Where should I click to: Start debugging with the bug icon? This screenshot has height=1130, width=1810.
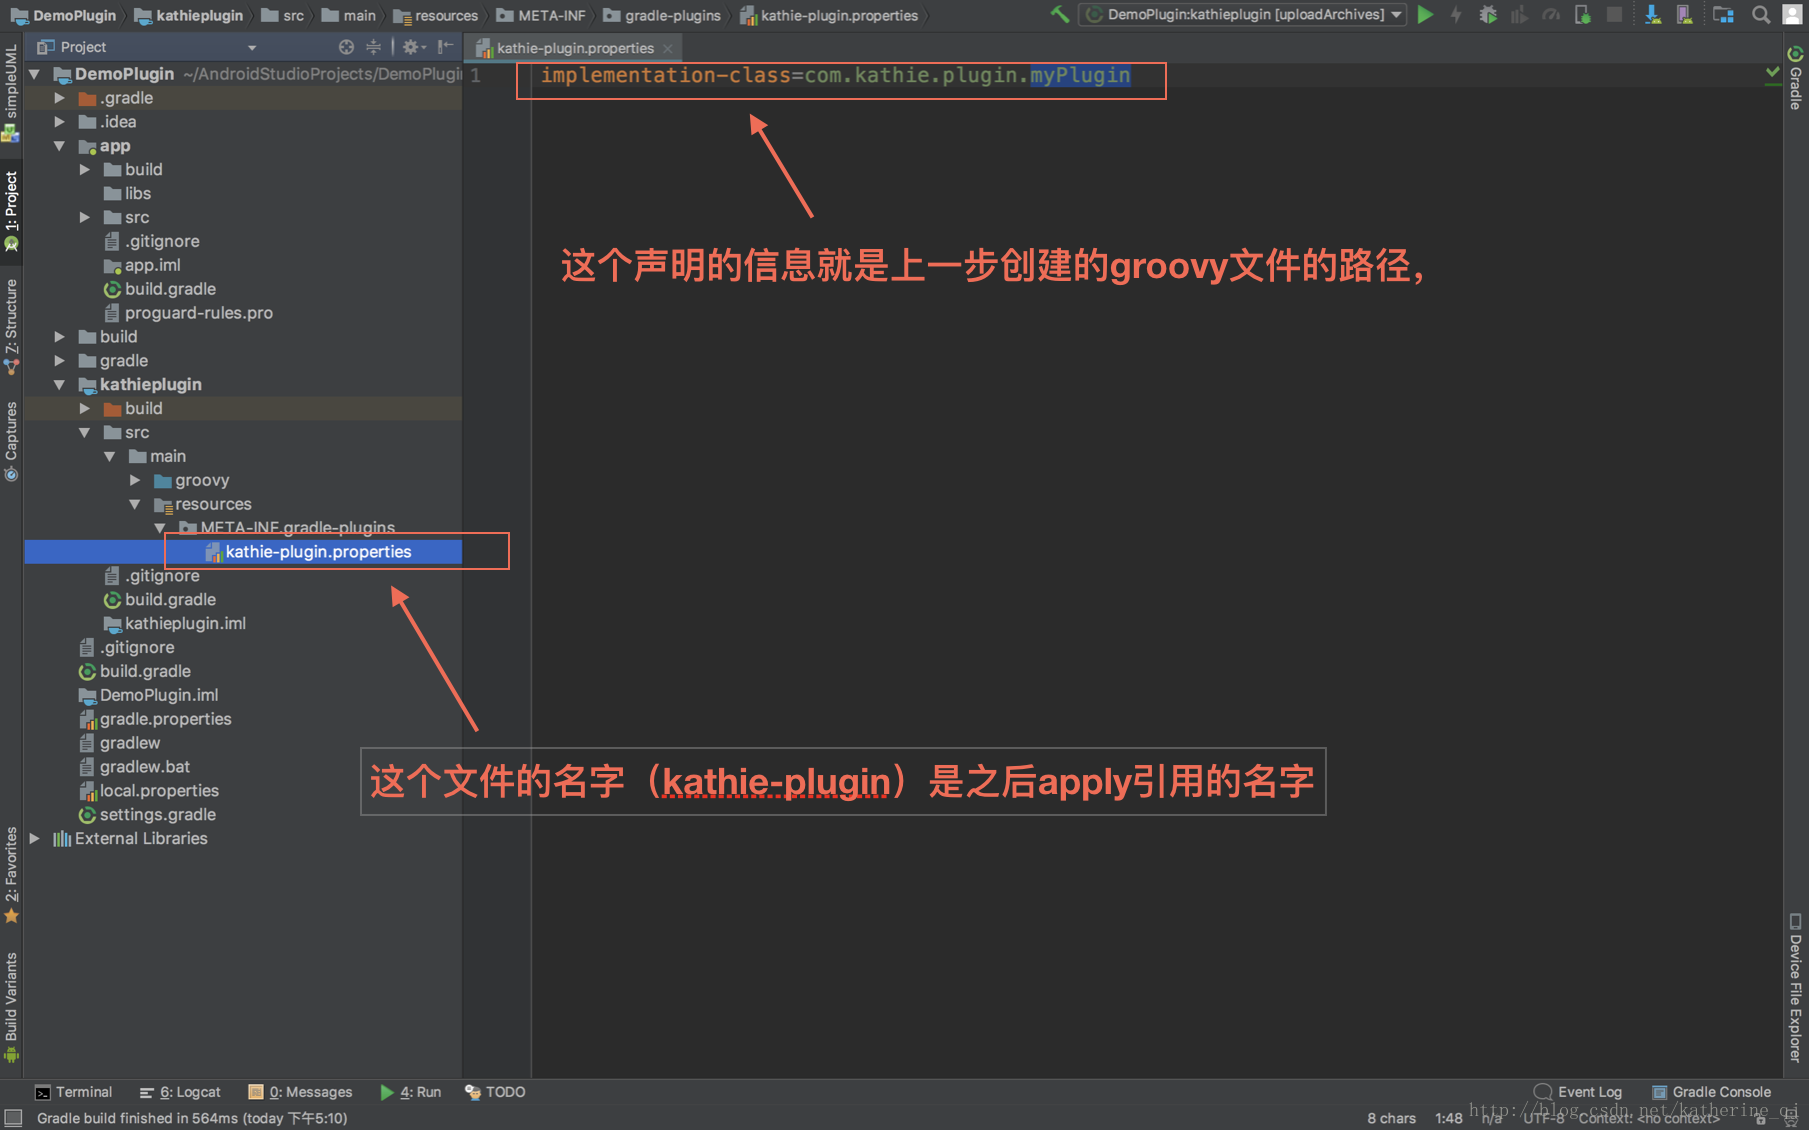point(1488,14)
